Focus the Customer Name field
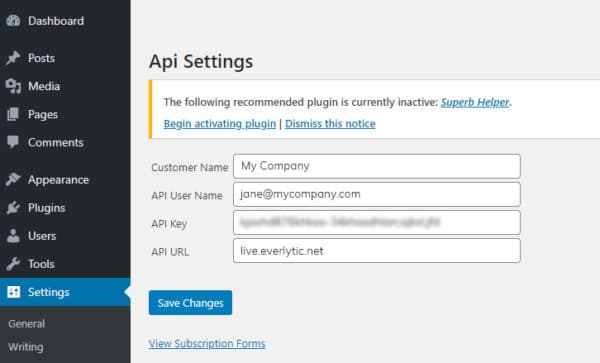 pyautogui.click(x=377, y=166)
